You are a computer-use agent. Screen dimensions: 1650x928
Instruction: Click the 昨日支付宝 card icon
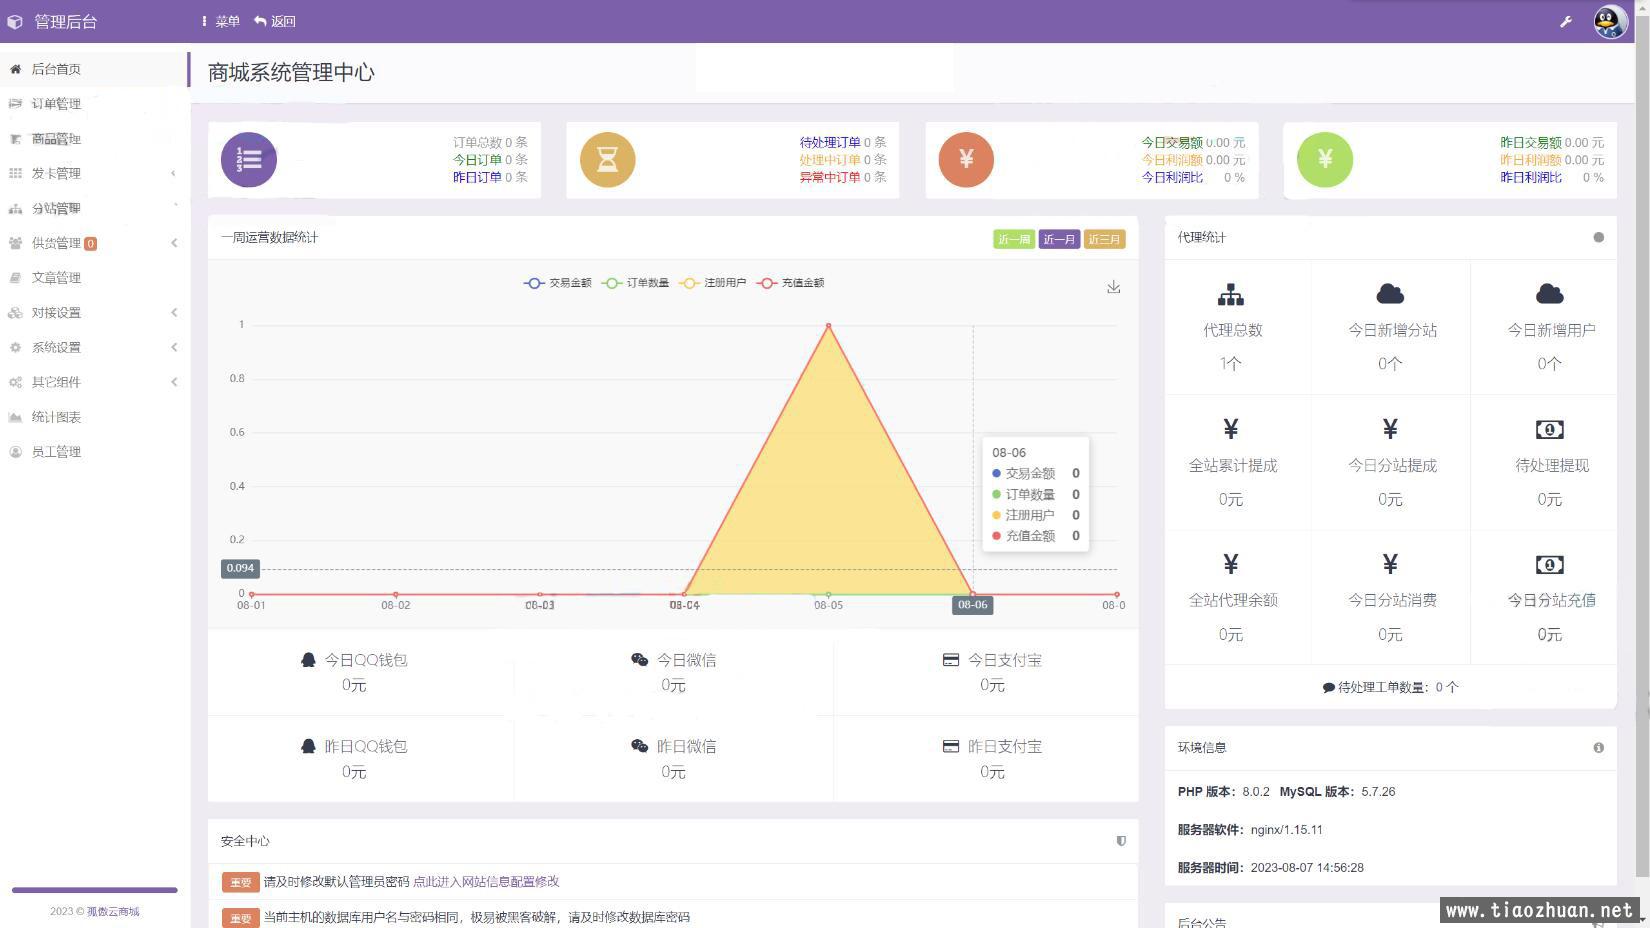[x=951, y=746]
